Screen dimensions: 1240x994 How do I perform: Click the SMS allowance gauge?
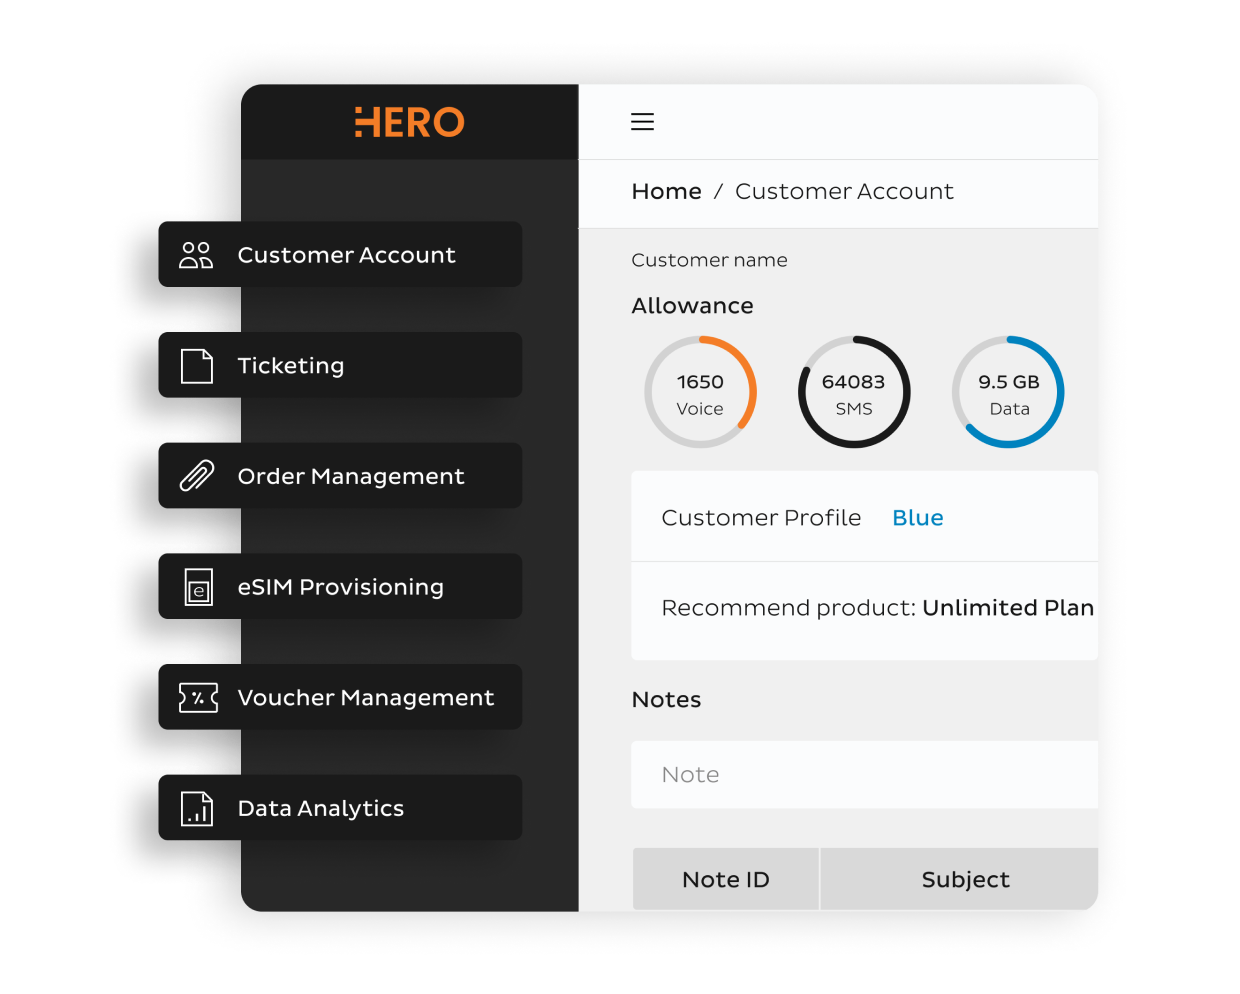[x=854, y=392]
